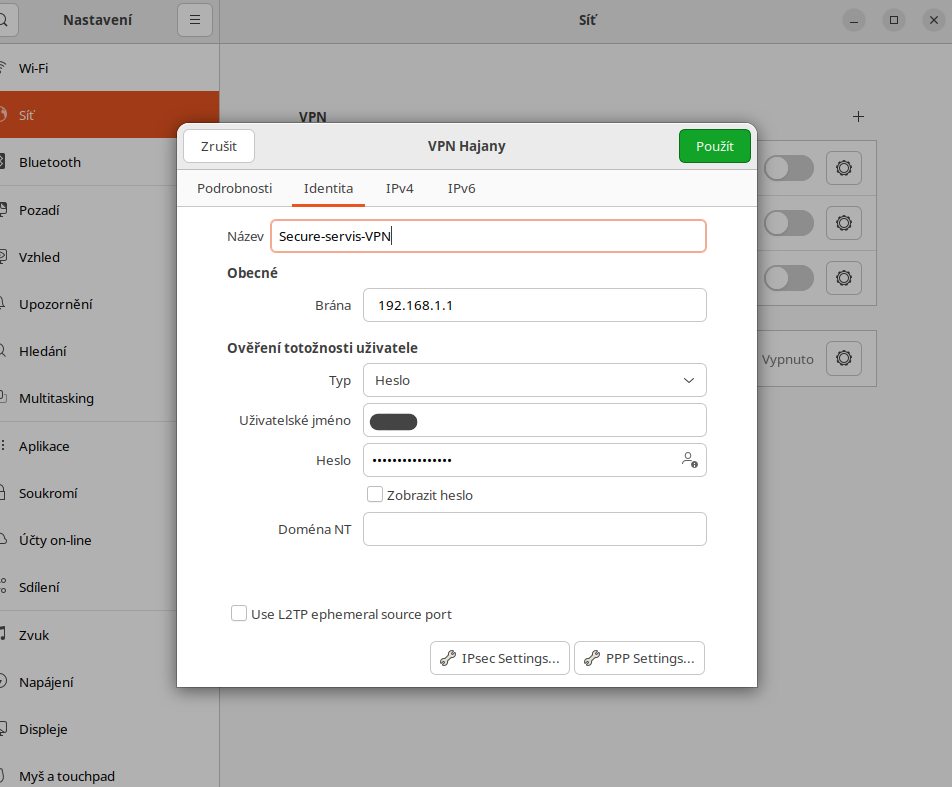Open settings gear next to Vypnuto
The width and height of the screenshot is (952, 787).
(x=843, y=358)
